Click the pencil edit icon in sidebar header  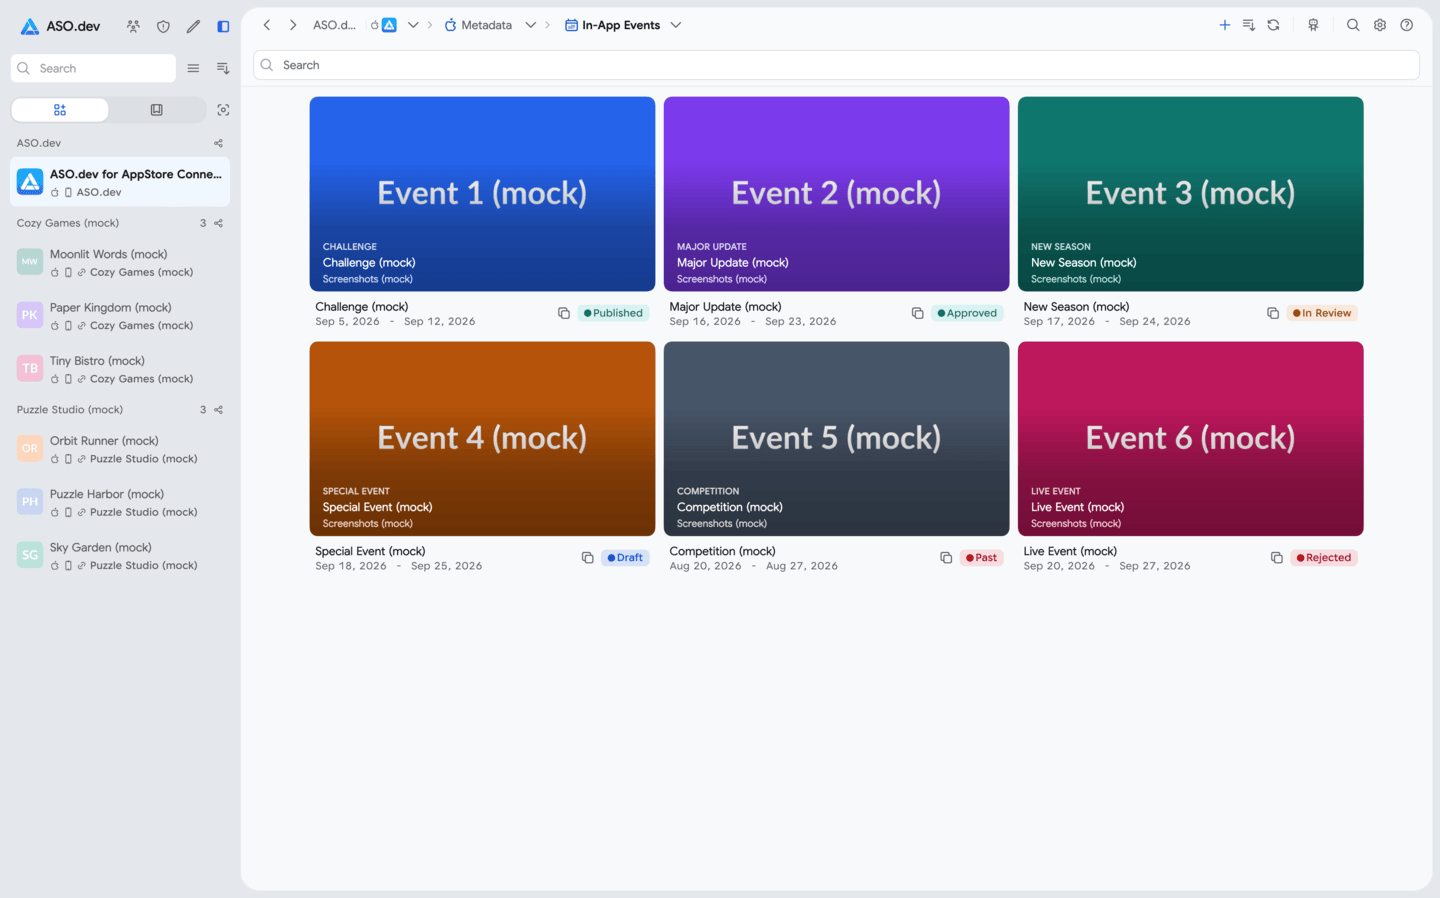[193, 26]
